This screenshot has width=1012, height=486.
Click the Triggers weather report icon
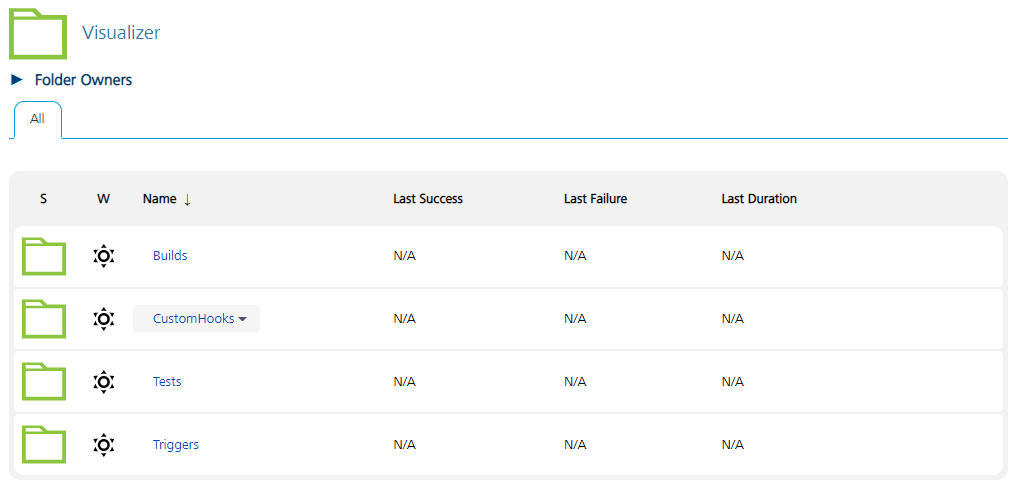(x=104, y=445)
